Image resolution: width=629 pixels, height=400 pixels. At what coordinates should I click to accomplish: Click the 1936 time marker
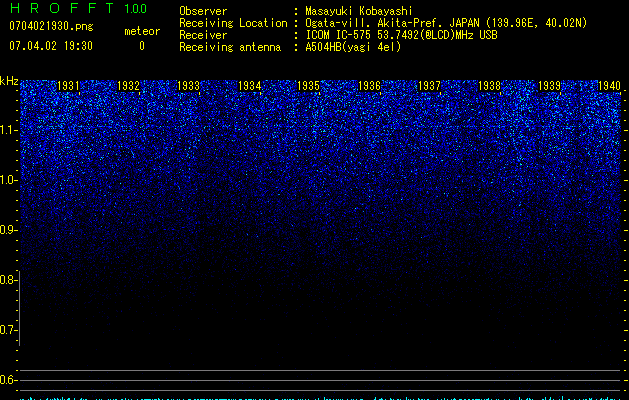tap(369, 85)
